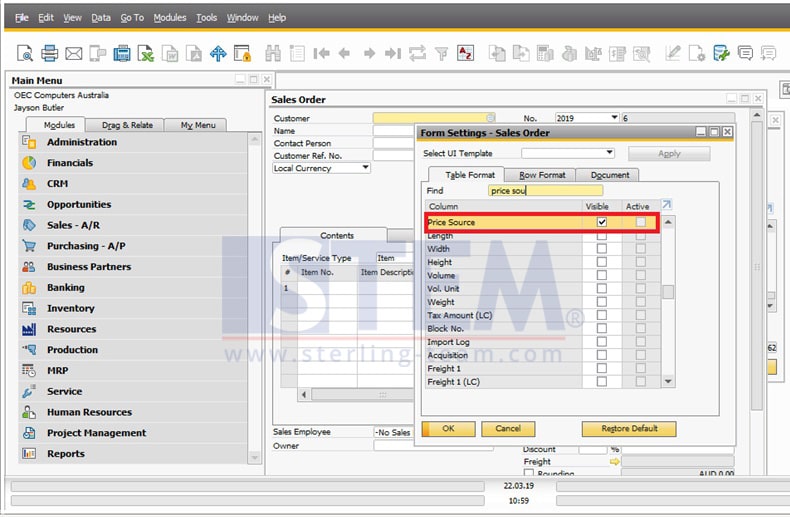
Task: Click the Sort Table A-Z icon
Action: [x=466, y=53]
